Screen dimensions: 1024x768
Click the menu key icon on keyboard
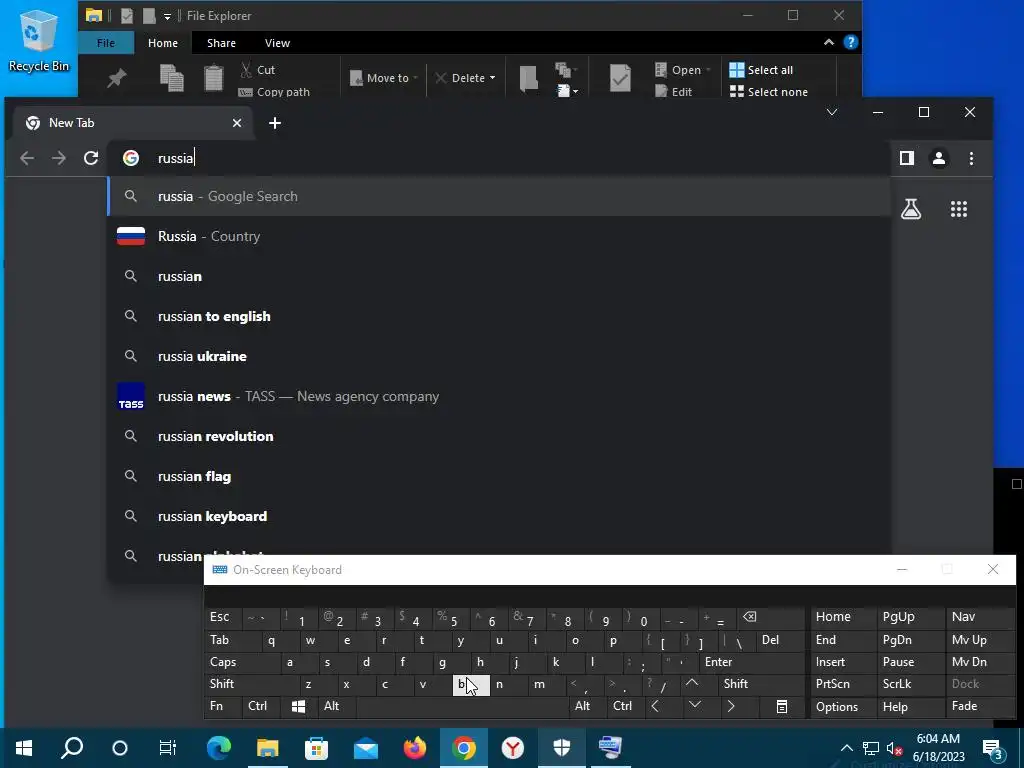point(782,707)
